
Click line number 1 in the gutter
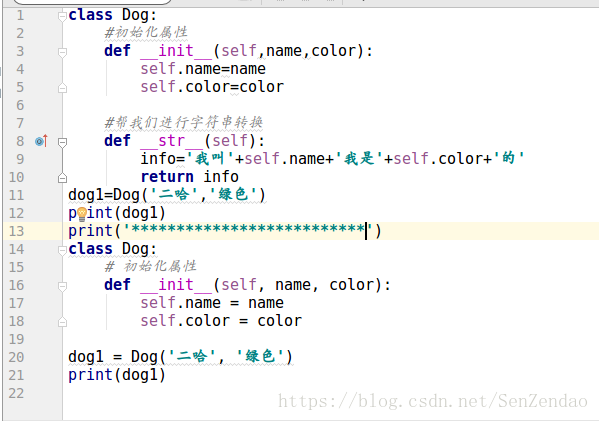[20, 15]
